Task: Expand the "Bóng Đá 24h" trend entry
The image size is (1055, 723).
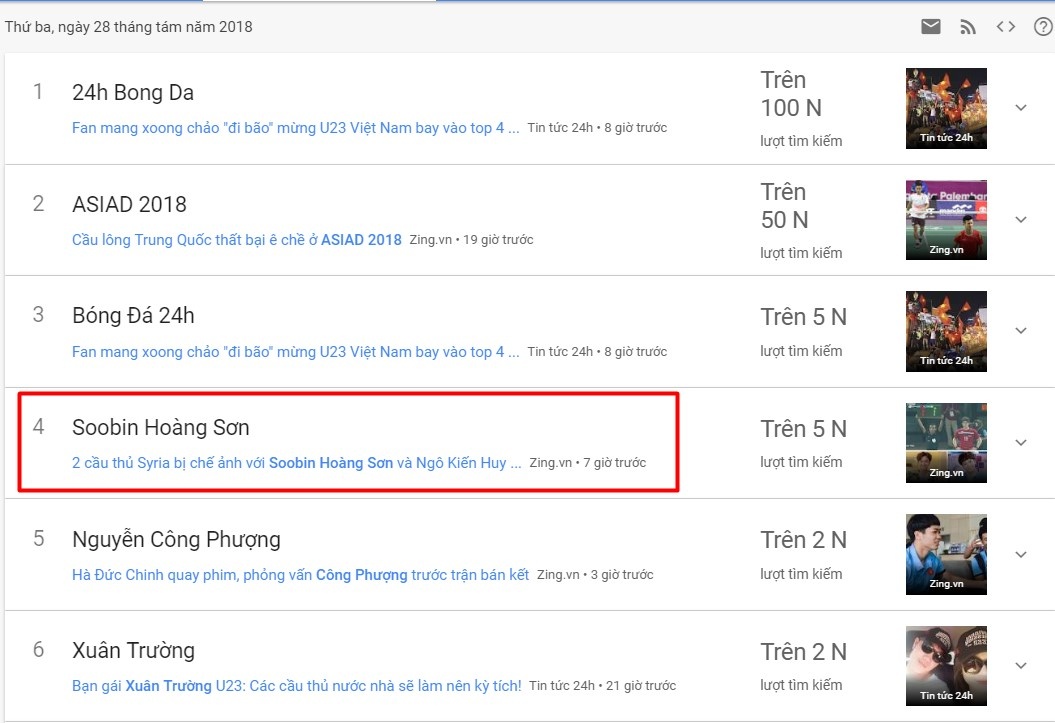Action: coord(1021,330)
